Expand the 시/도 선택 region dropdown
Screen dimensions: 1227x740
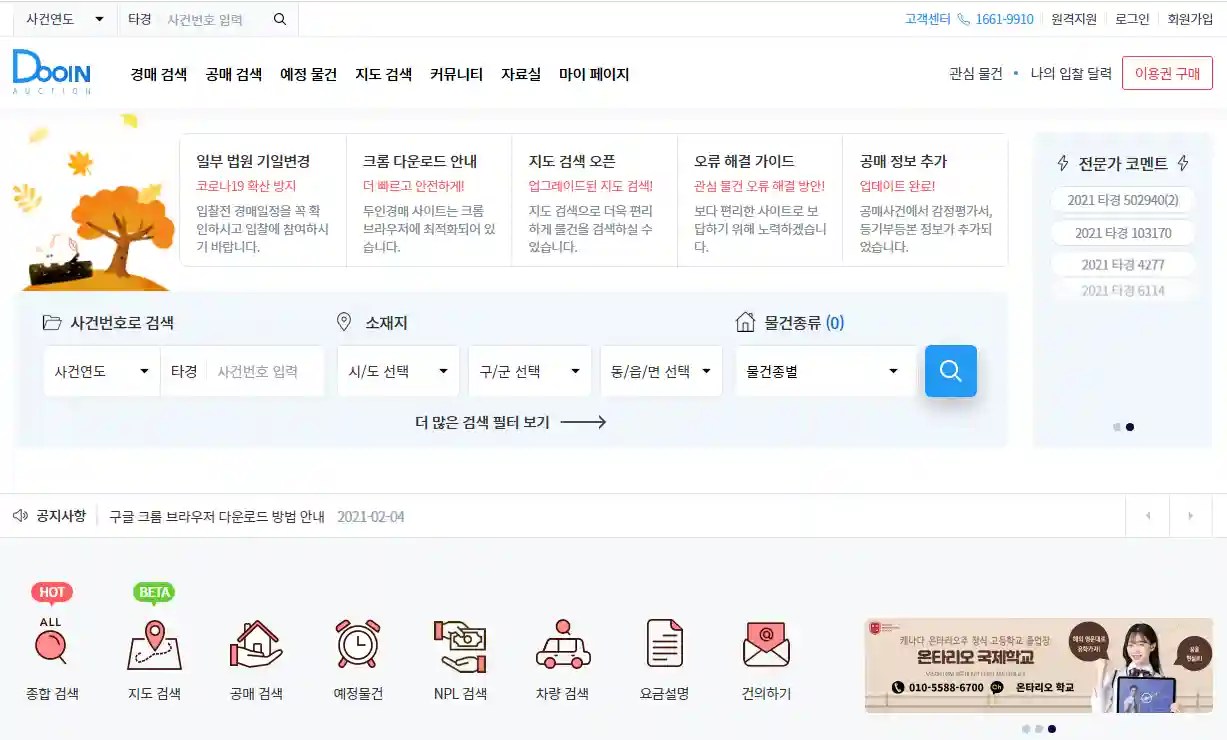coord(398,370)
